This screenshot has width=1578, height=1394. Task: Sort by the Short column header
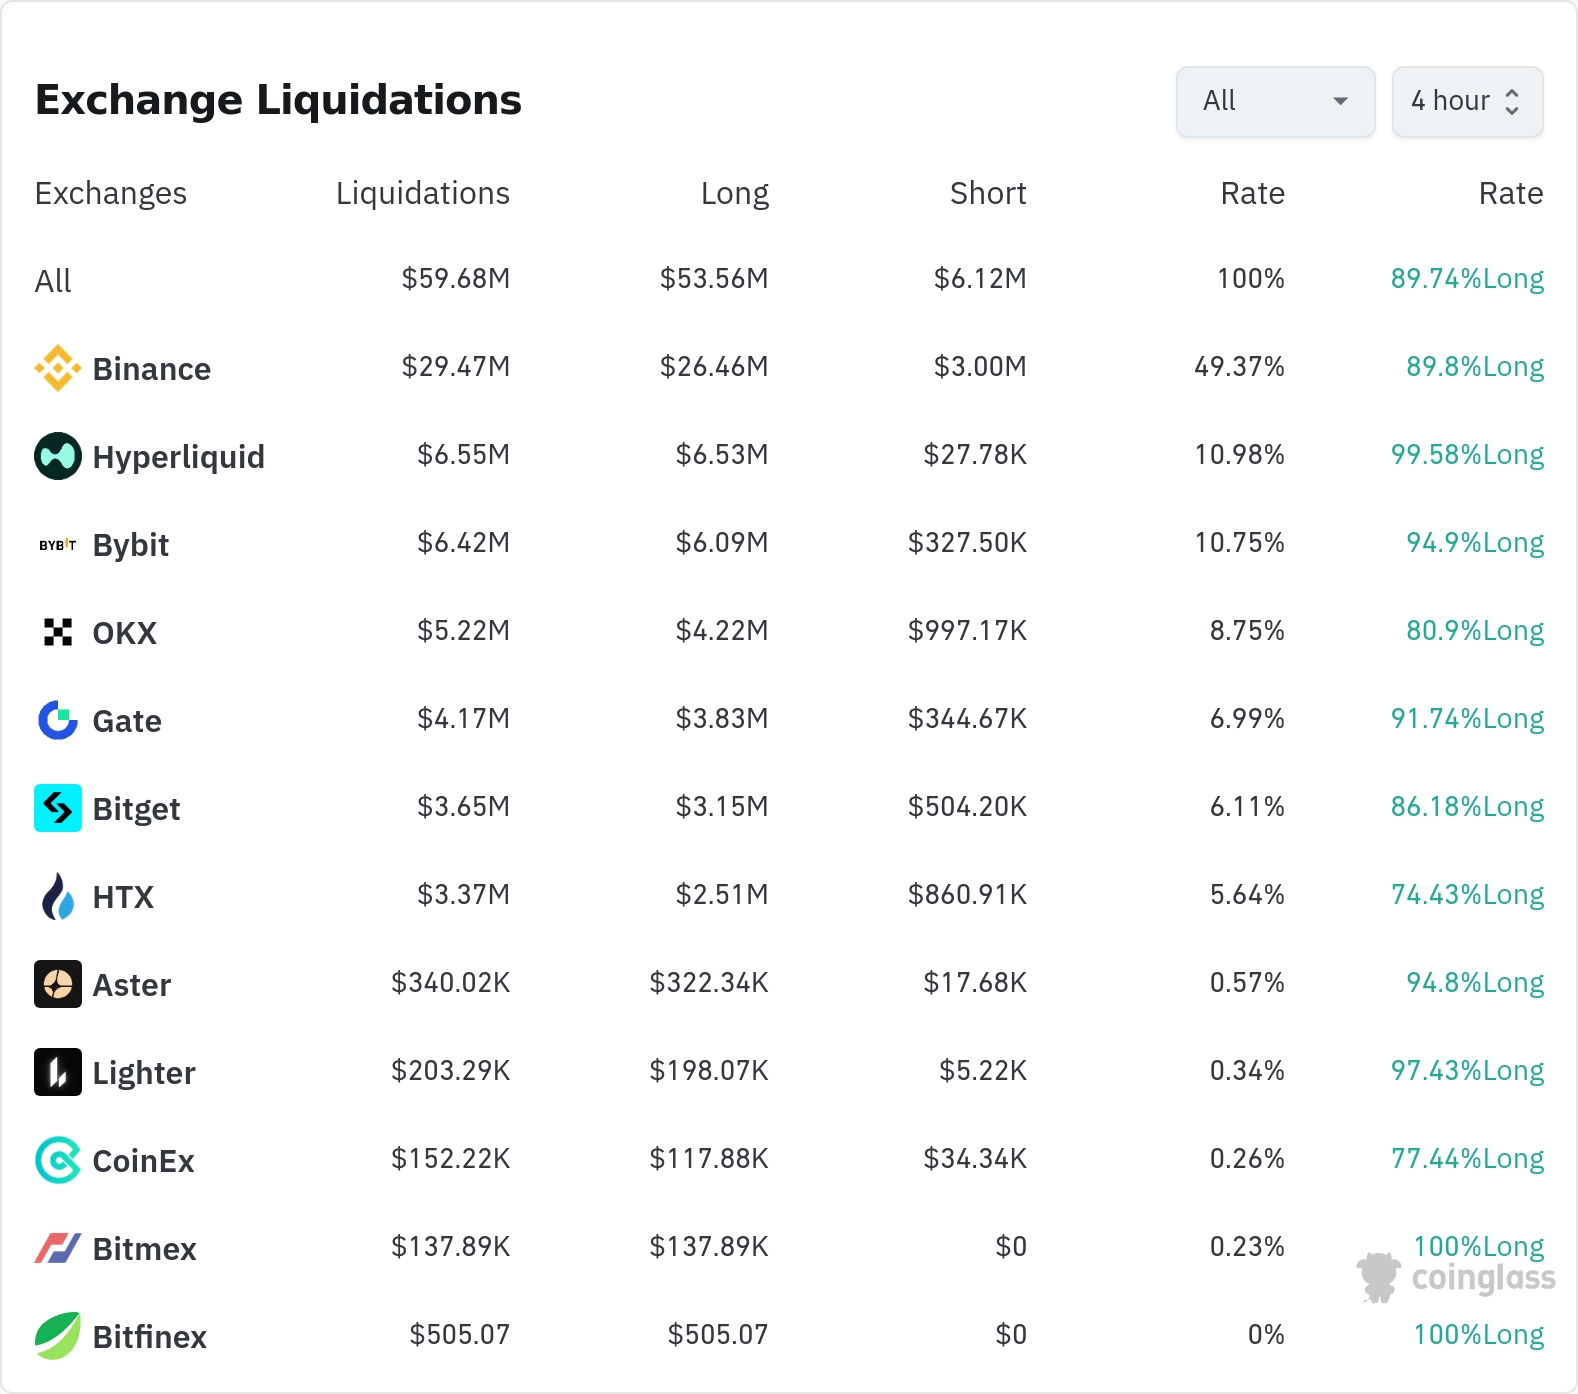pyautogui.click(x=988, y=193)
